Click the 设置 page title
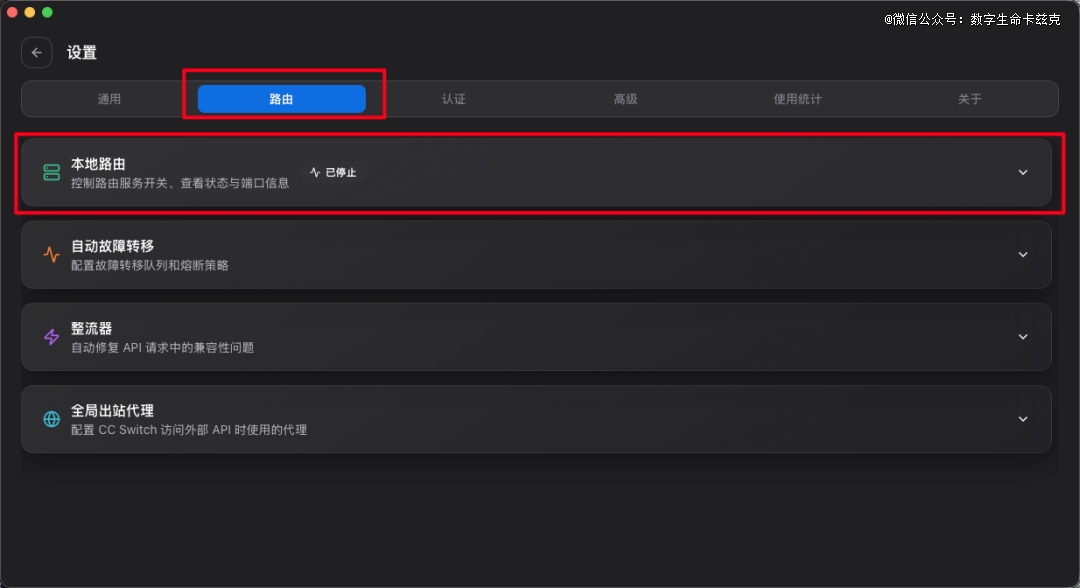 click(82, 53)
